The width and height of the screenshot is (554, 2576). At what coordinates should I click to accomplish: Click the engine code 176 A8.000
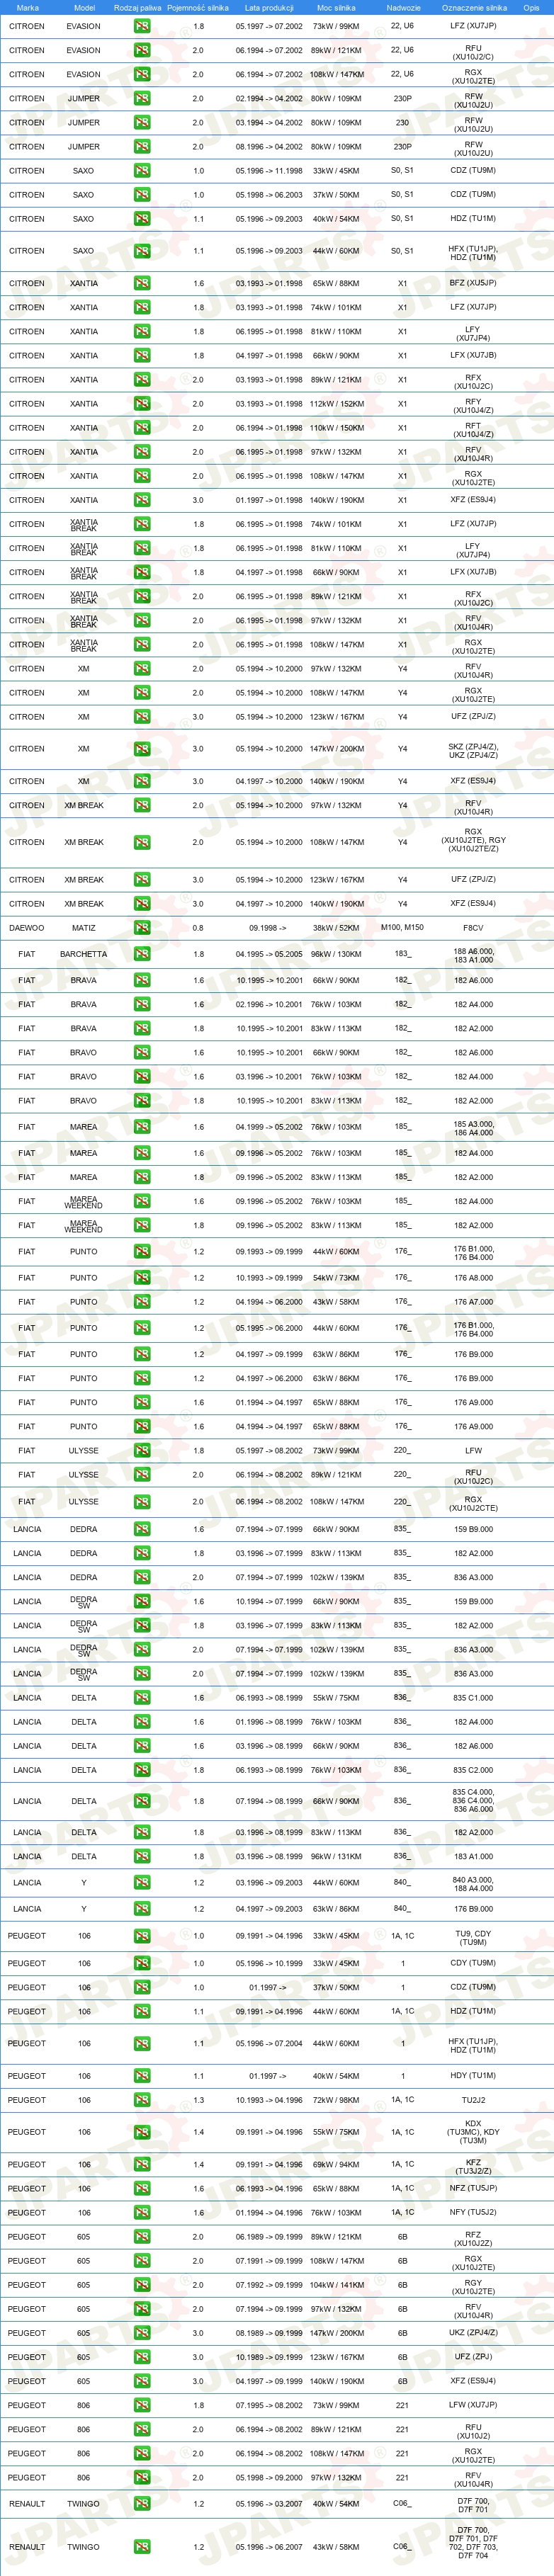pyautogui.click(x=473, y=1278)
